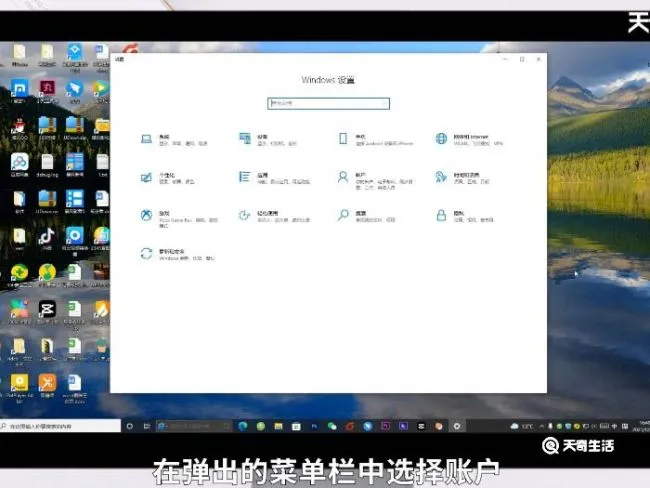Open the 网络和 Internet globe category
650x488 pixels.
point(469,140)
